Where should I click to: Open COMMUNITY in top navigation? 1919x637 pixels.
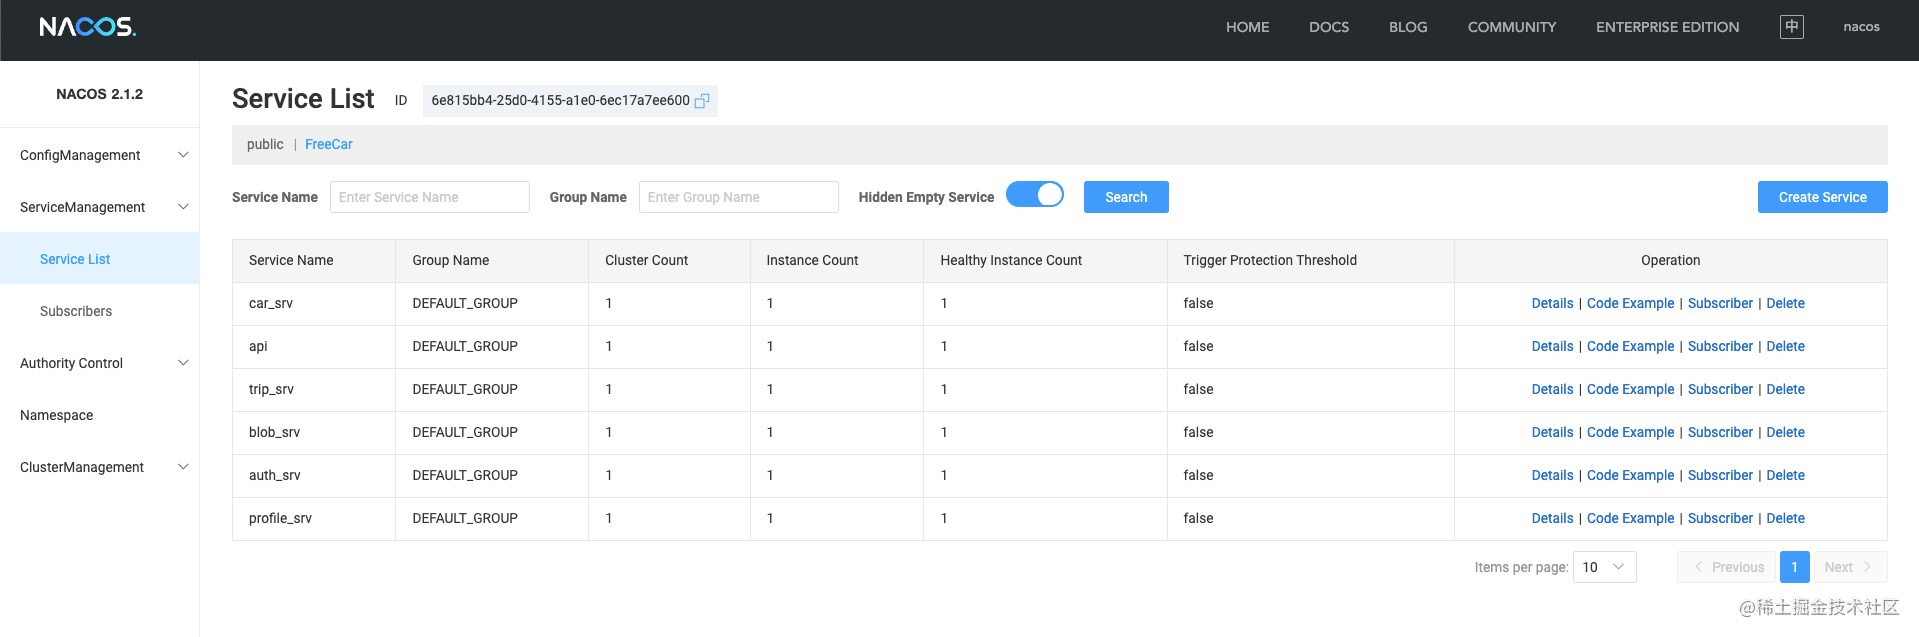coord(1512,27)
